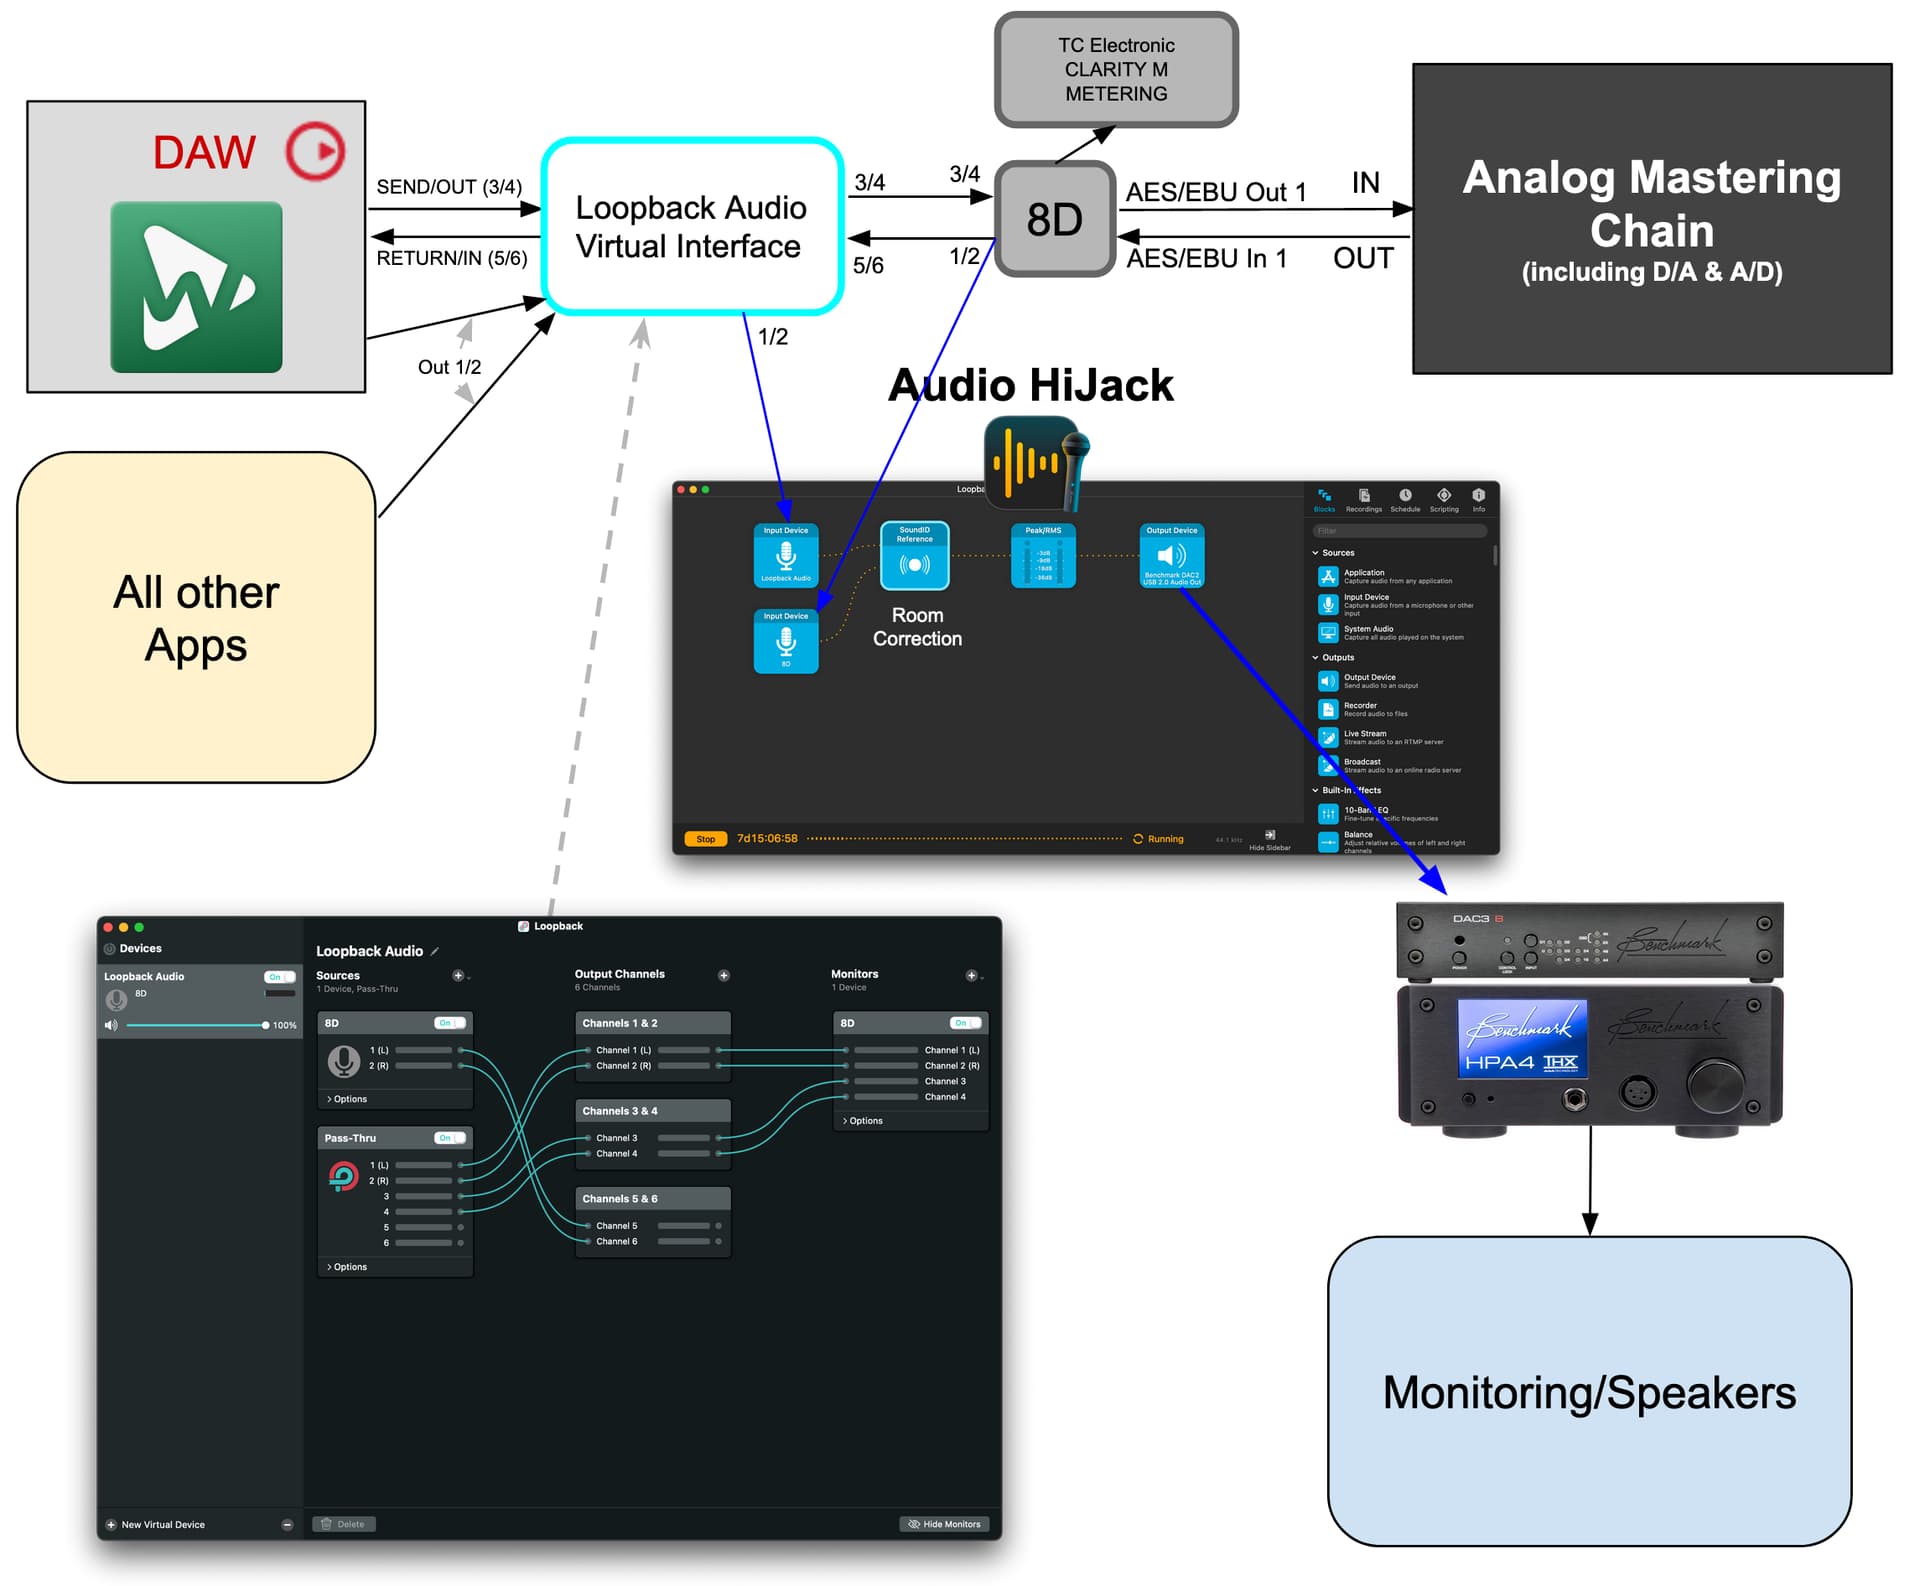
Task: Expand Options under Pass-Thru source
Action: tap(346, 1267)
